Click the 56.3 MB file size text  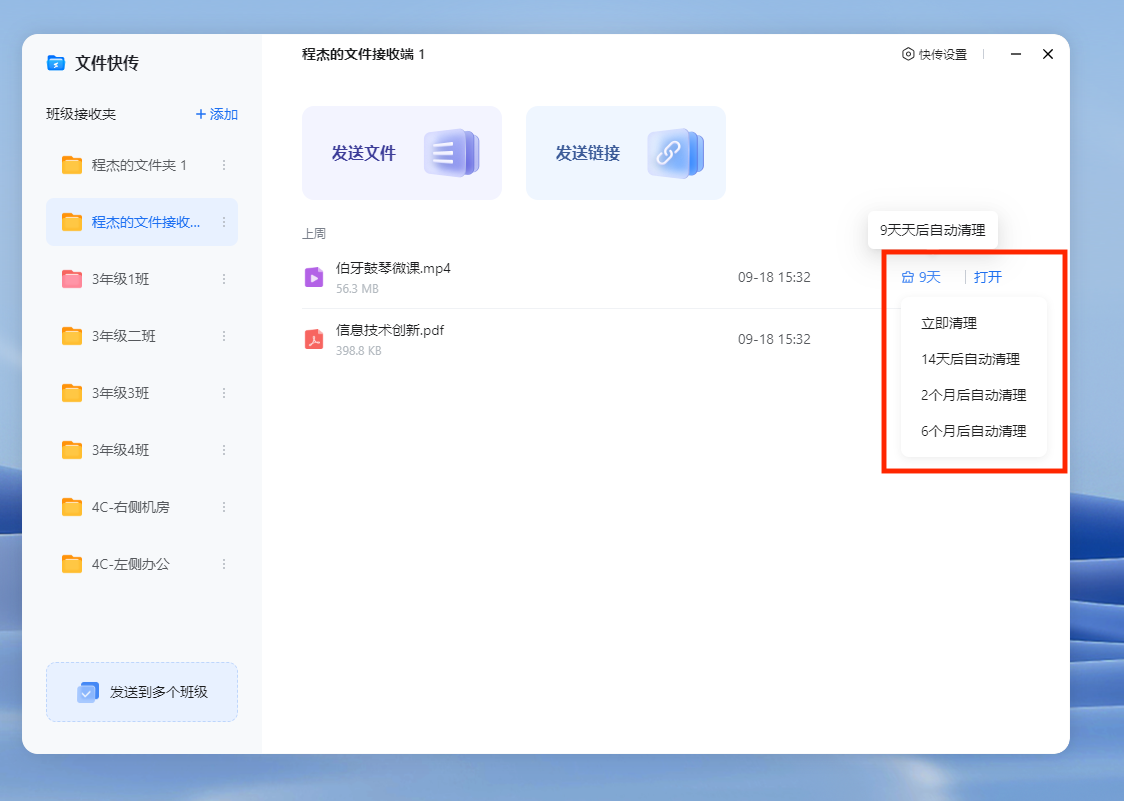click(x=357, y=289)
